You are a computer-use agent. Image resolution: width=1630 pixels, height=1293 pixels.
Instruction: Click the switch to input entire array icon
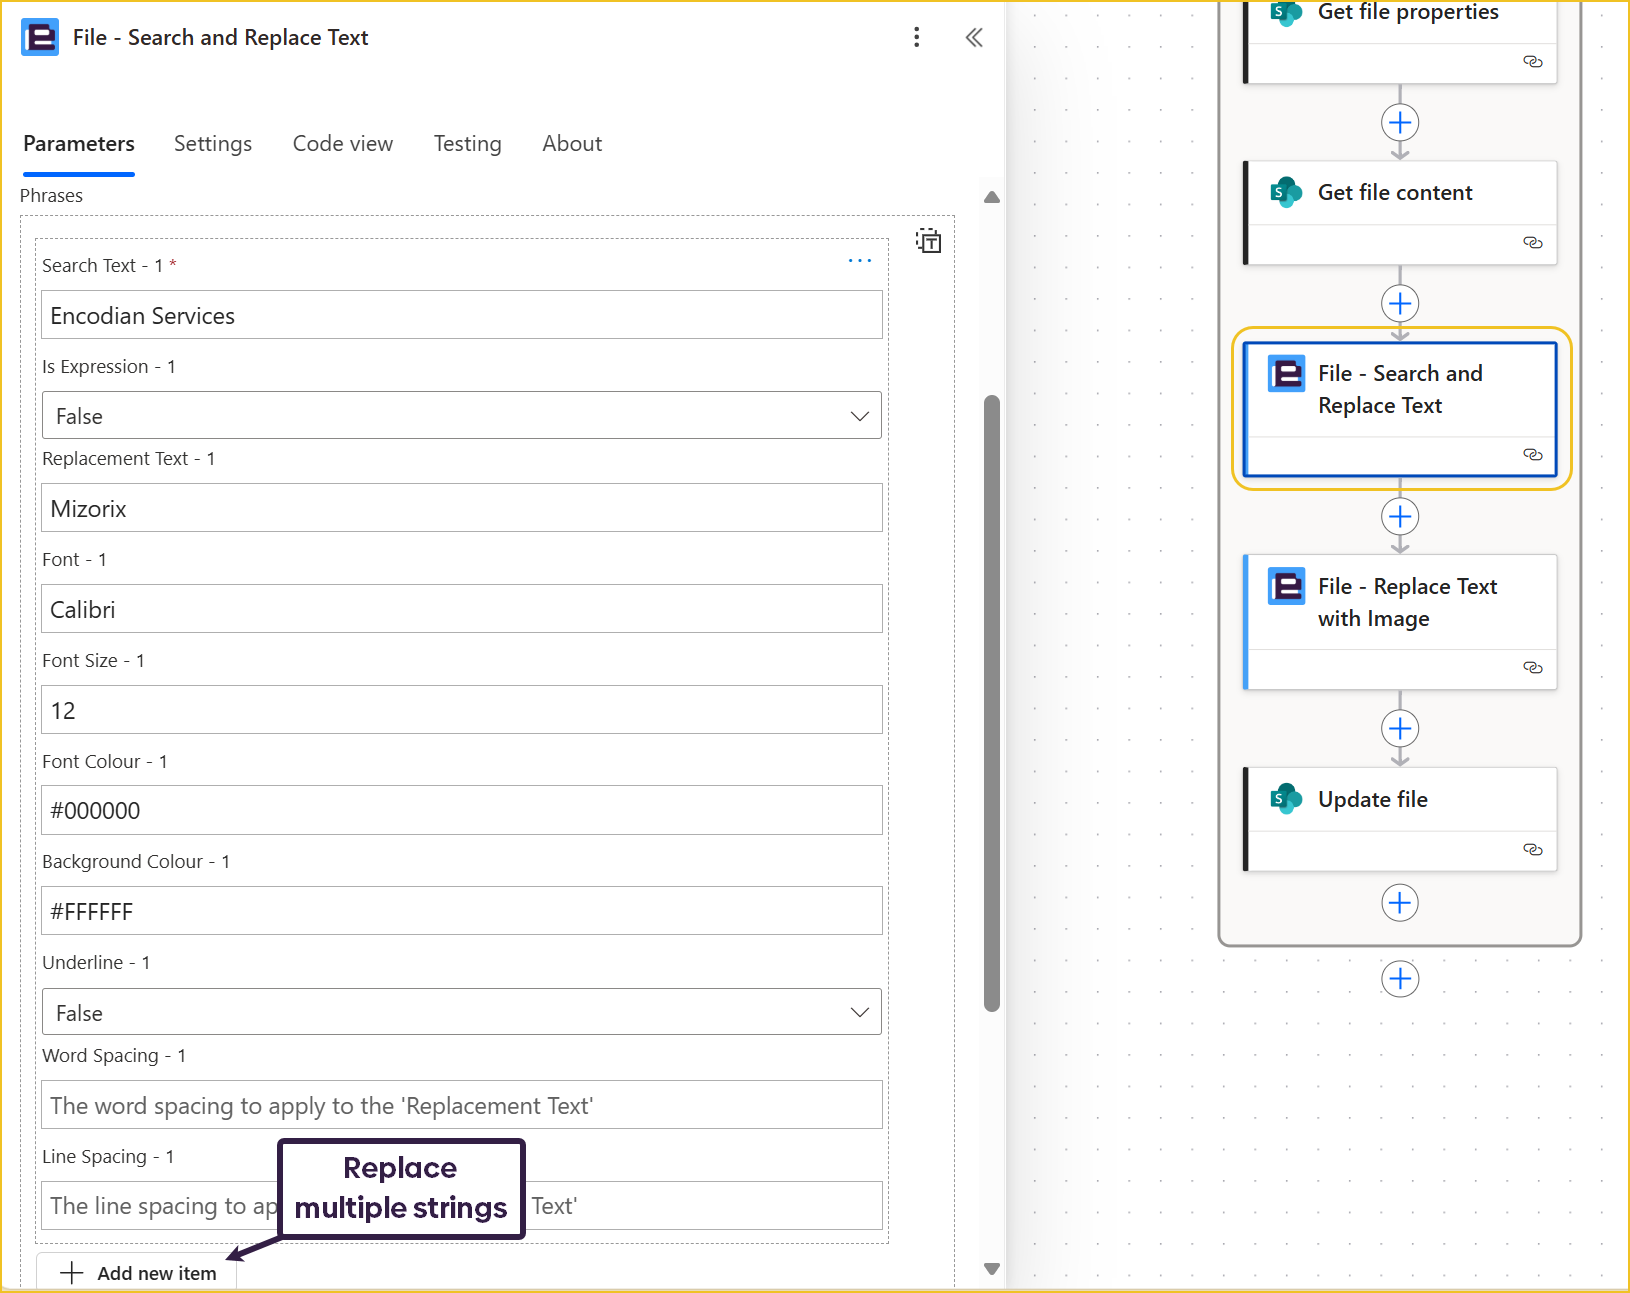pos(928,241)
